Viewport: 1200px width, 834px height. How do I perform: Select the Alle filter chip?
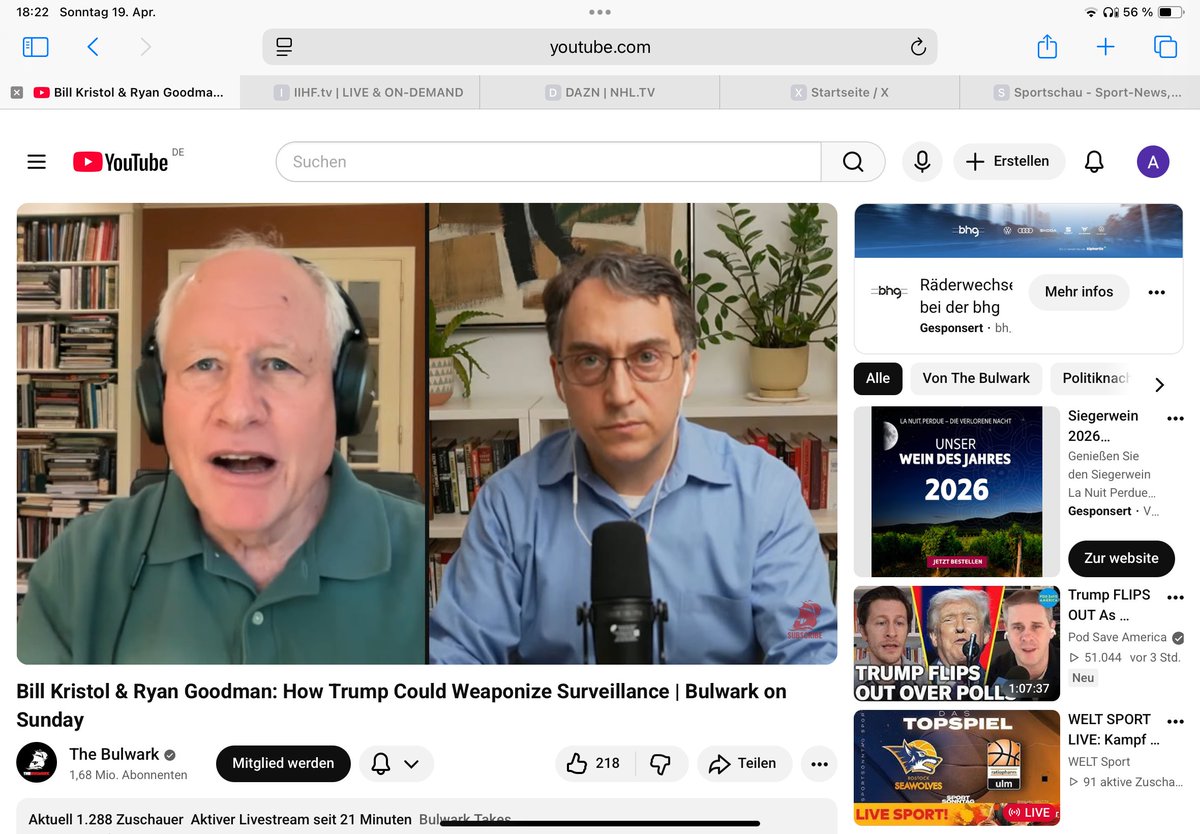(878, 378)
